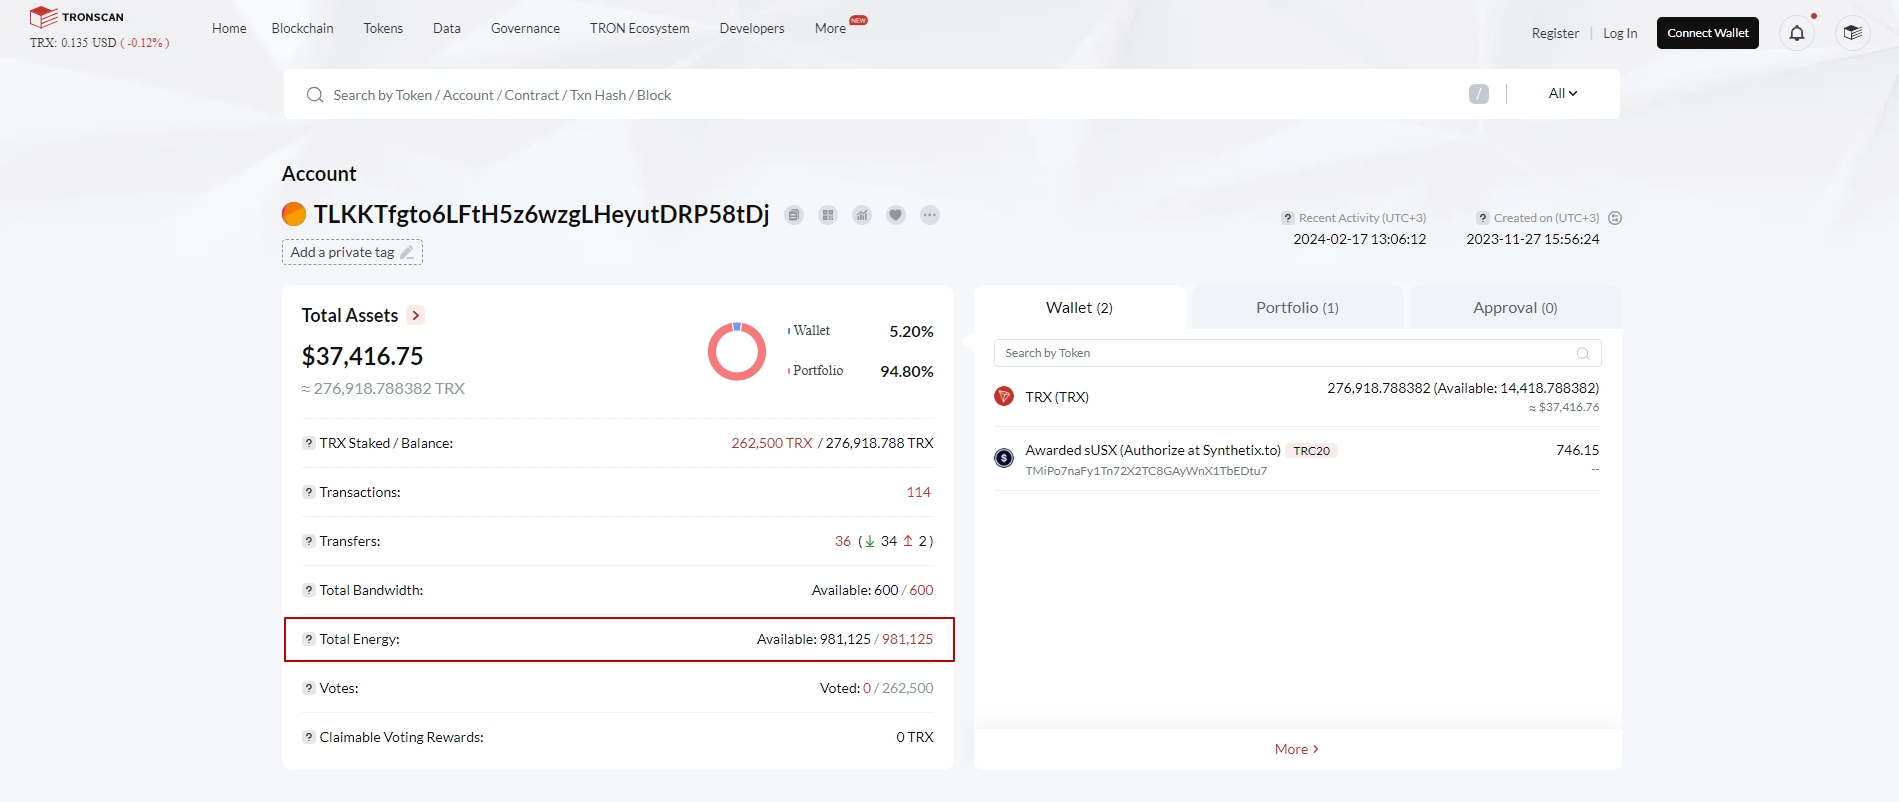Show the address QR code

[x=828, y=215]
